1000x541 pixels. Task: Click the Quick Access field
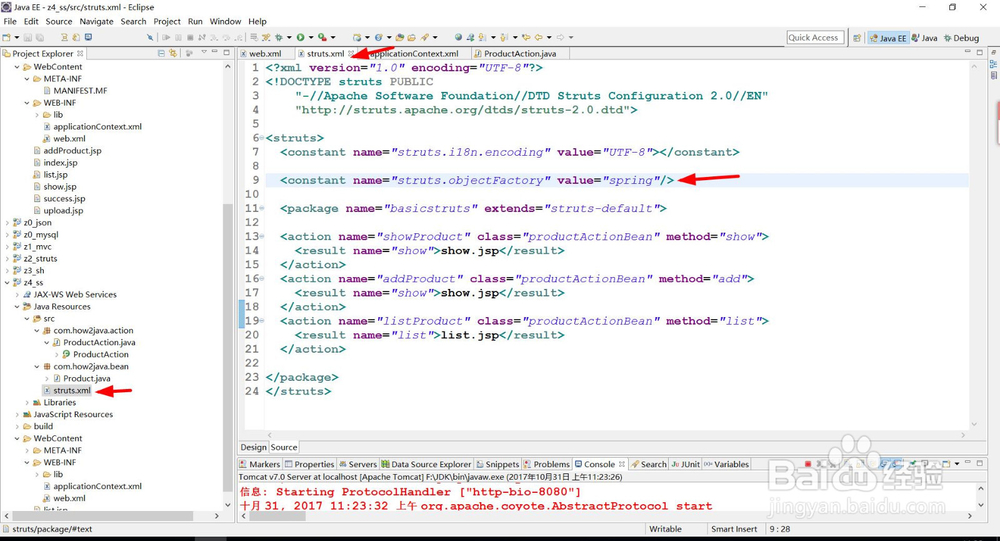pos(815,38)
